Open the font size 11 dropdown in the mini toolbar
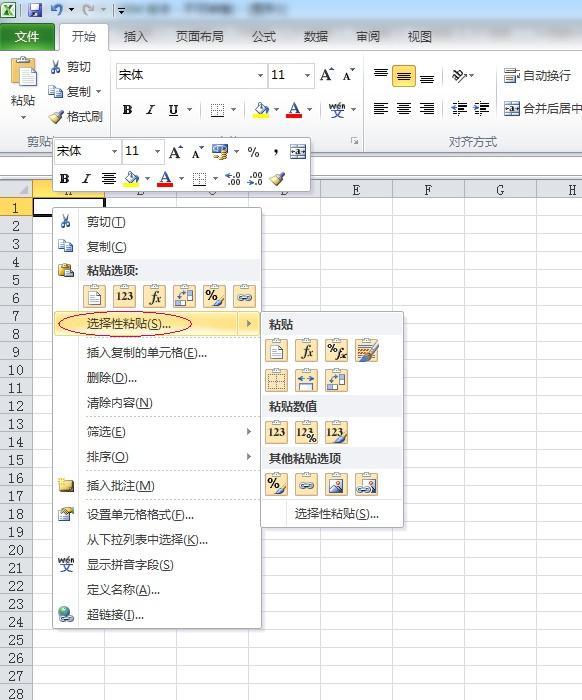Screen dimensions: 582x700 pos(157,151)
